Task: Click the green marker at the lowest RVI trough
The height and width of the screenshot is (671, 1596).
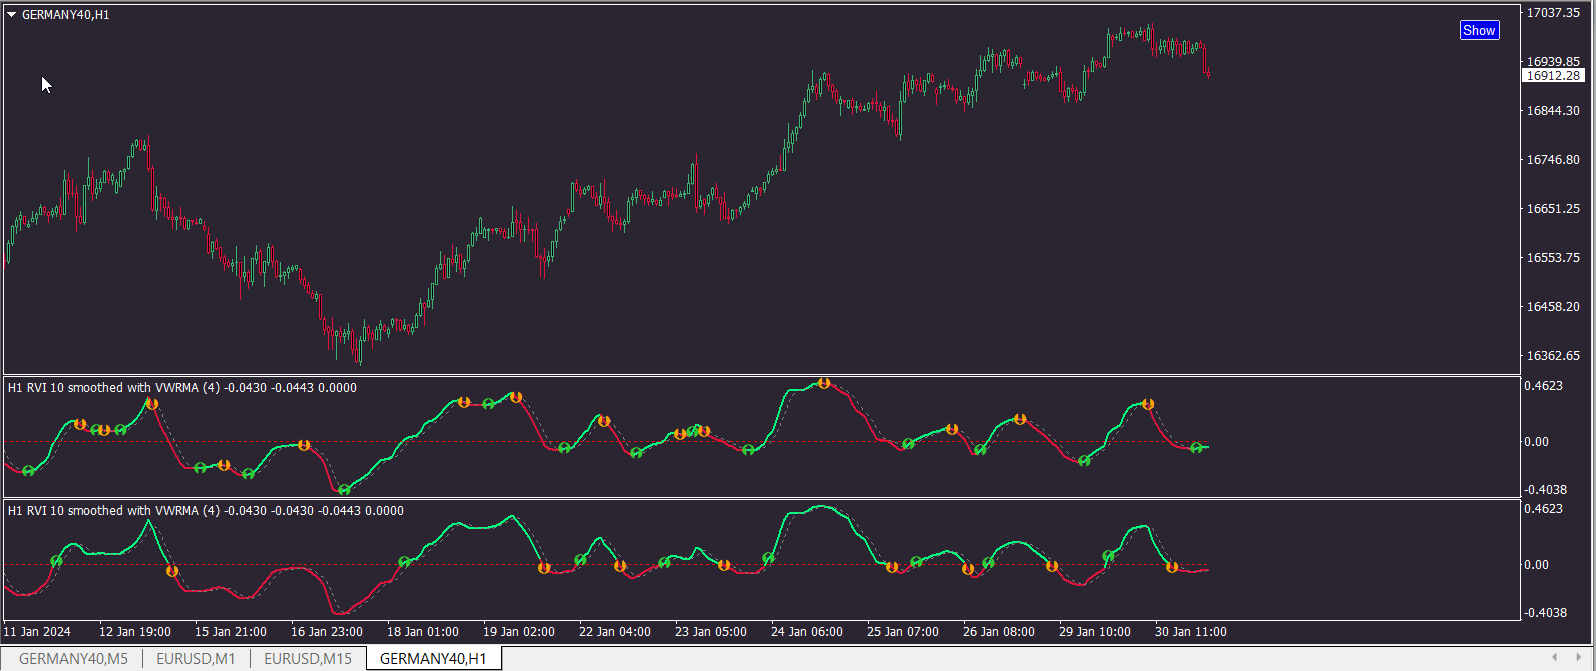Action: [345, 490]
